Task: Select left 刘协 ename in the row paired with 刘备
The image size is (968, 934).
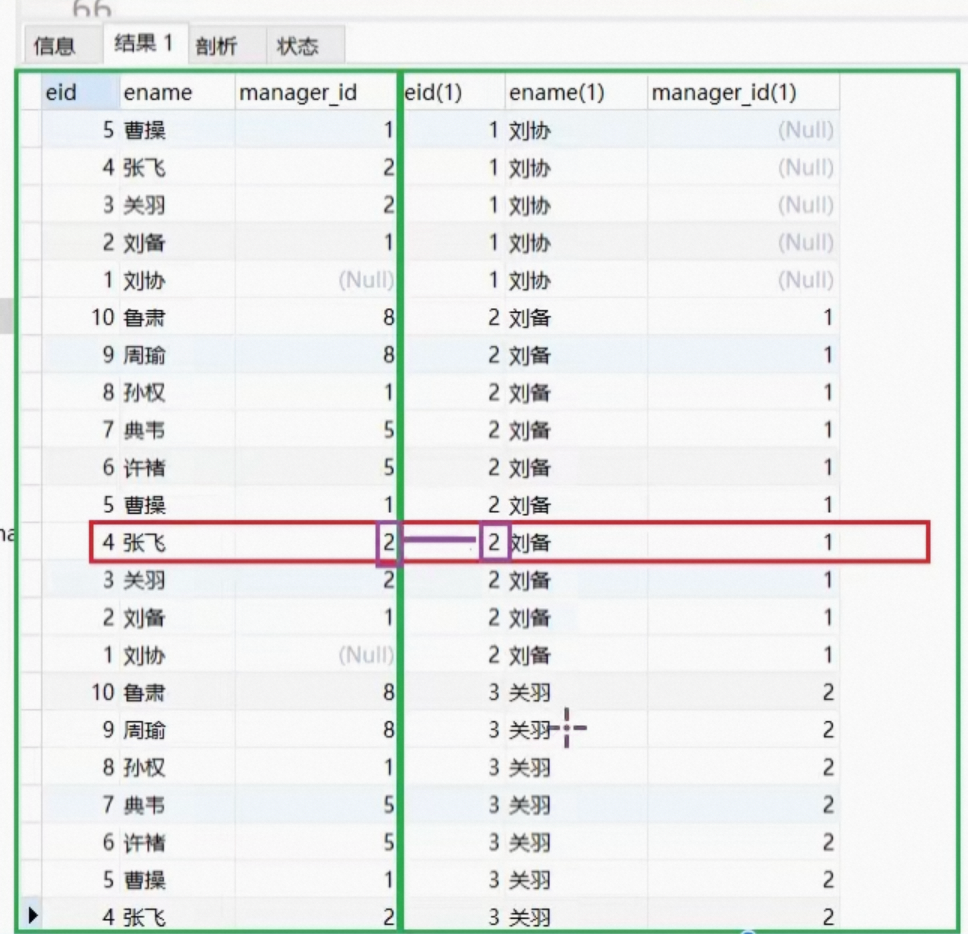Action: [x=144, y=655]
